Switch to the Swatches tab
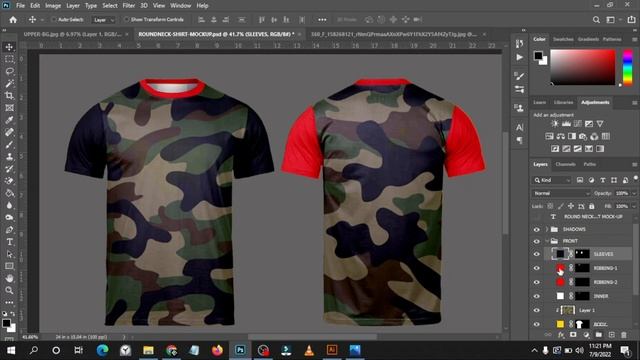Image resolution: width=640 pixels, height=360 pixels. click(563, 40)
